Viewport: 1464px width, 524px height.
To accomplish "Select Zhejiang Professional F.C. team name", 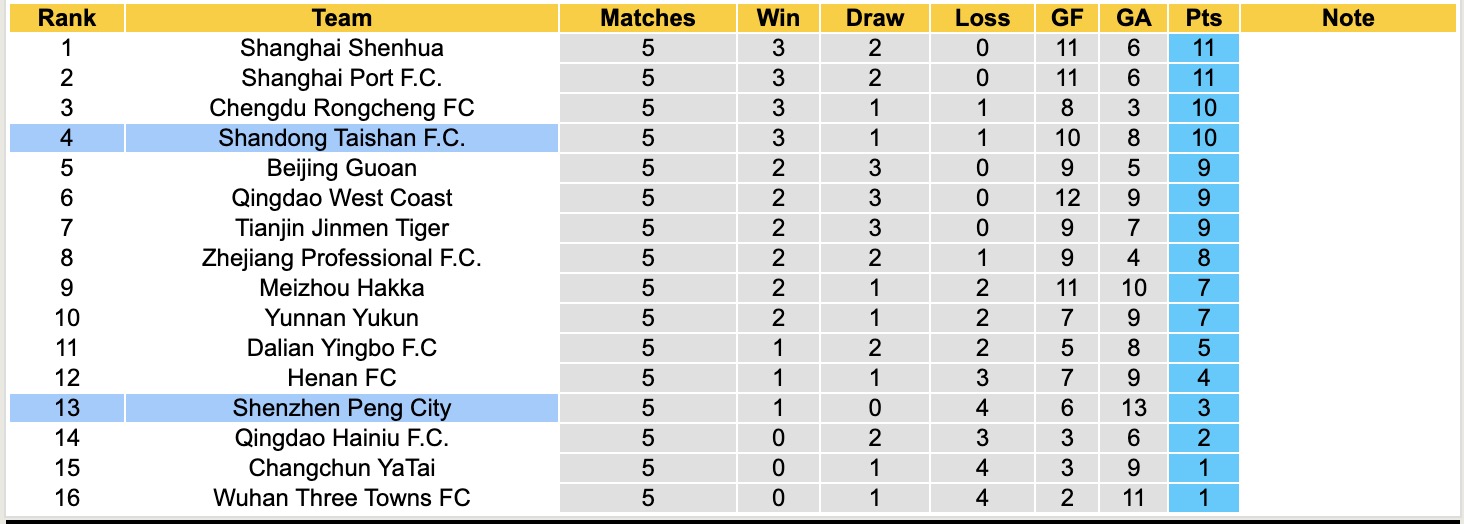I will click(341, 258).
